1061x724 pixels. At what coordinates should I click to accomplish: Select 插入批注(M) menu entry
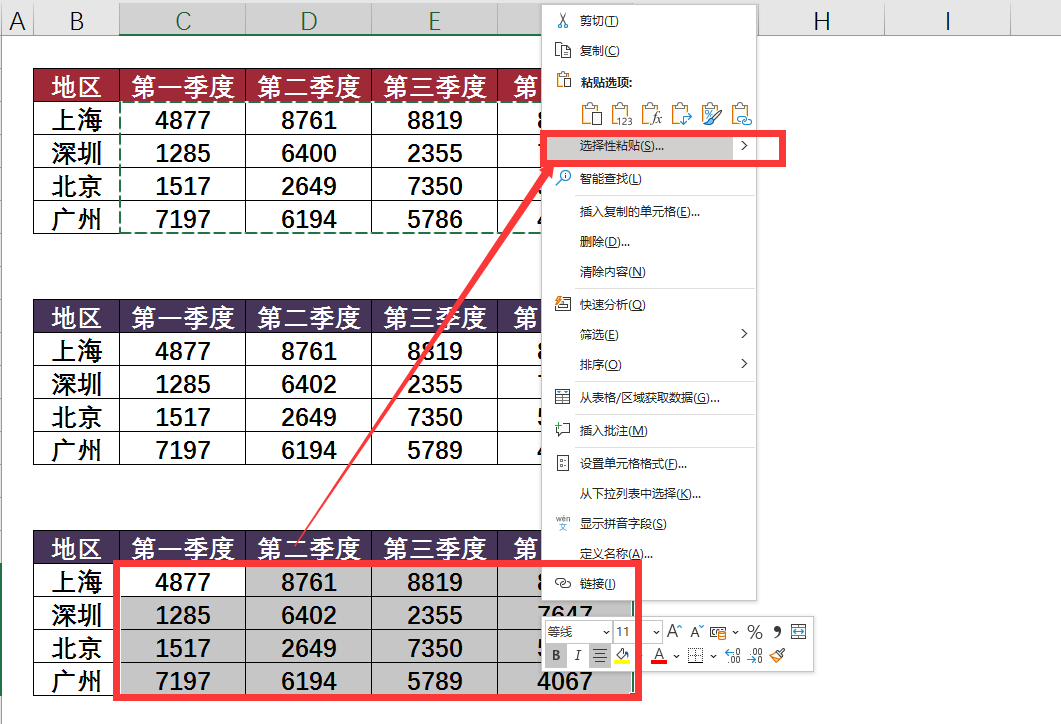click(649, 430)
